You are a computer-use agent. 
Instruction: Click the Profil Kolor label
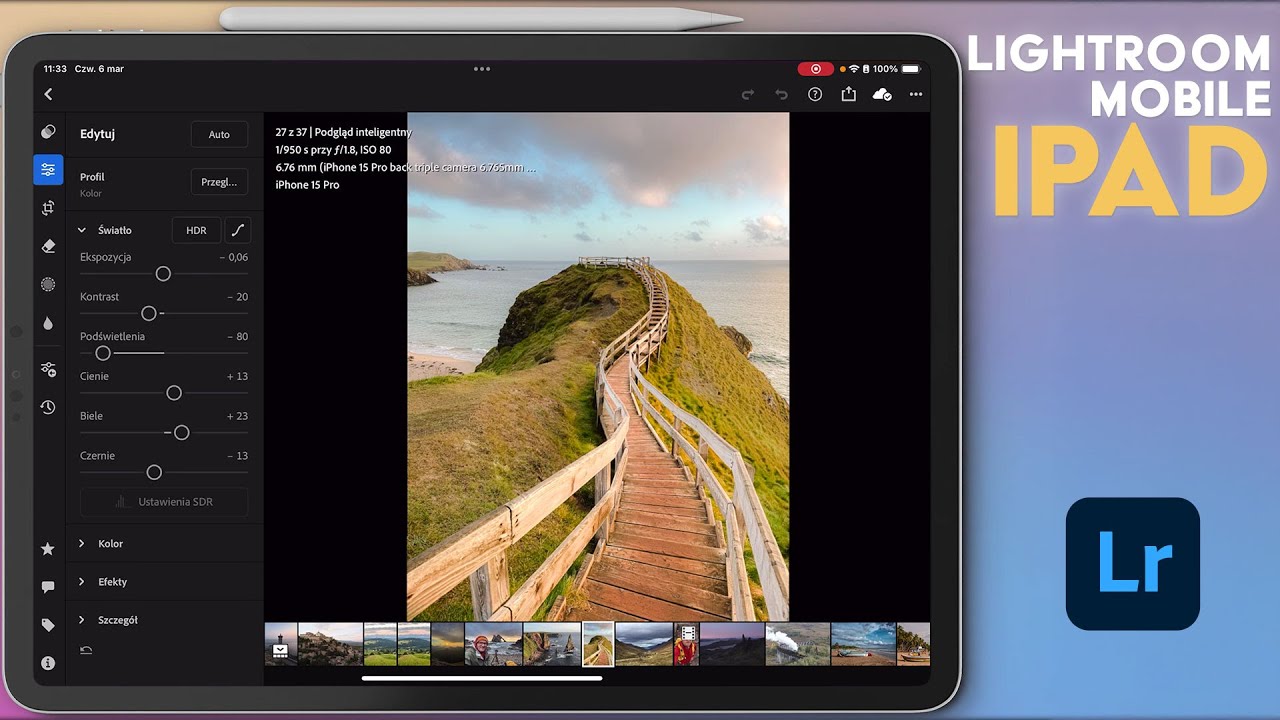pyautogui.click(x=92, y=185)
